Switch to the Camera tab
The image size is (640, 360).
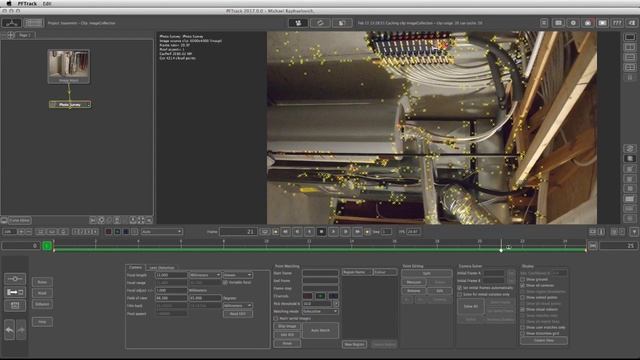click(x=136, y=267)
